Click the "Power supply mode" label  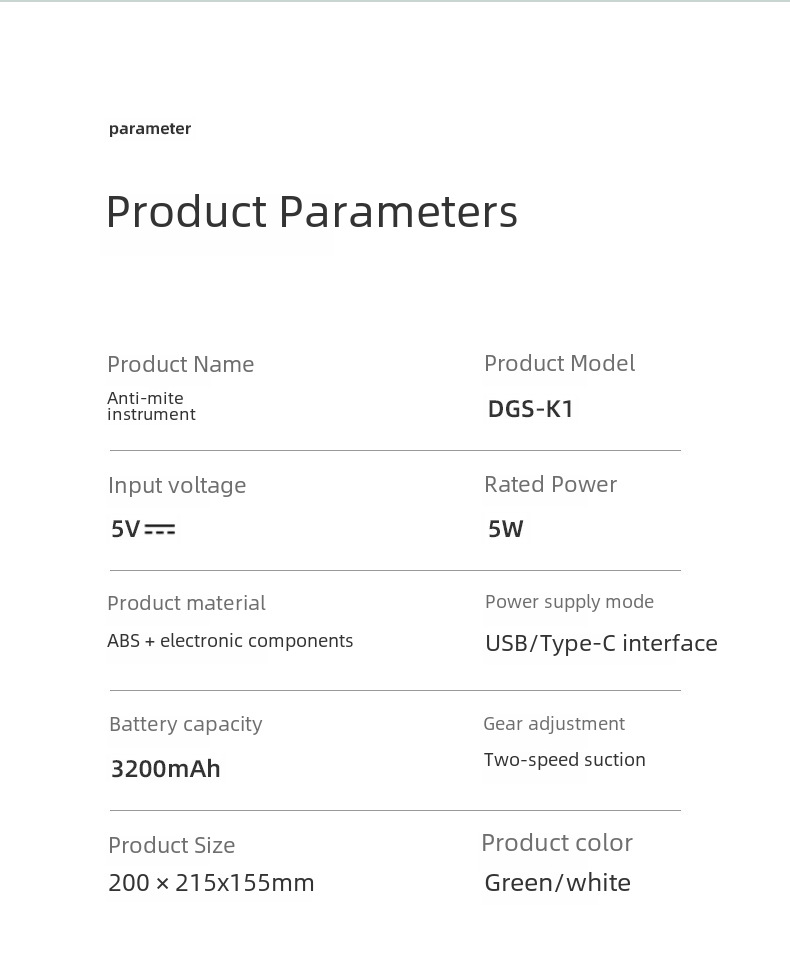click(569, 602)
